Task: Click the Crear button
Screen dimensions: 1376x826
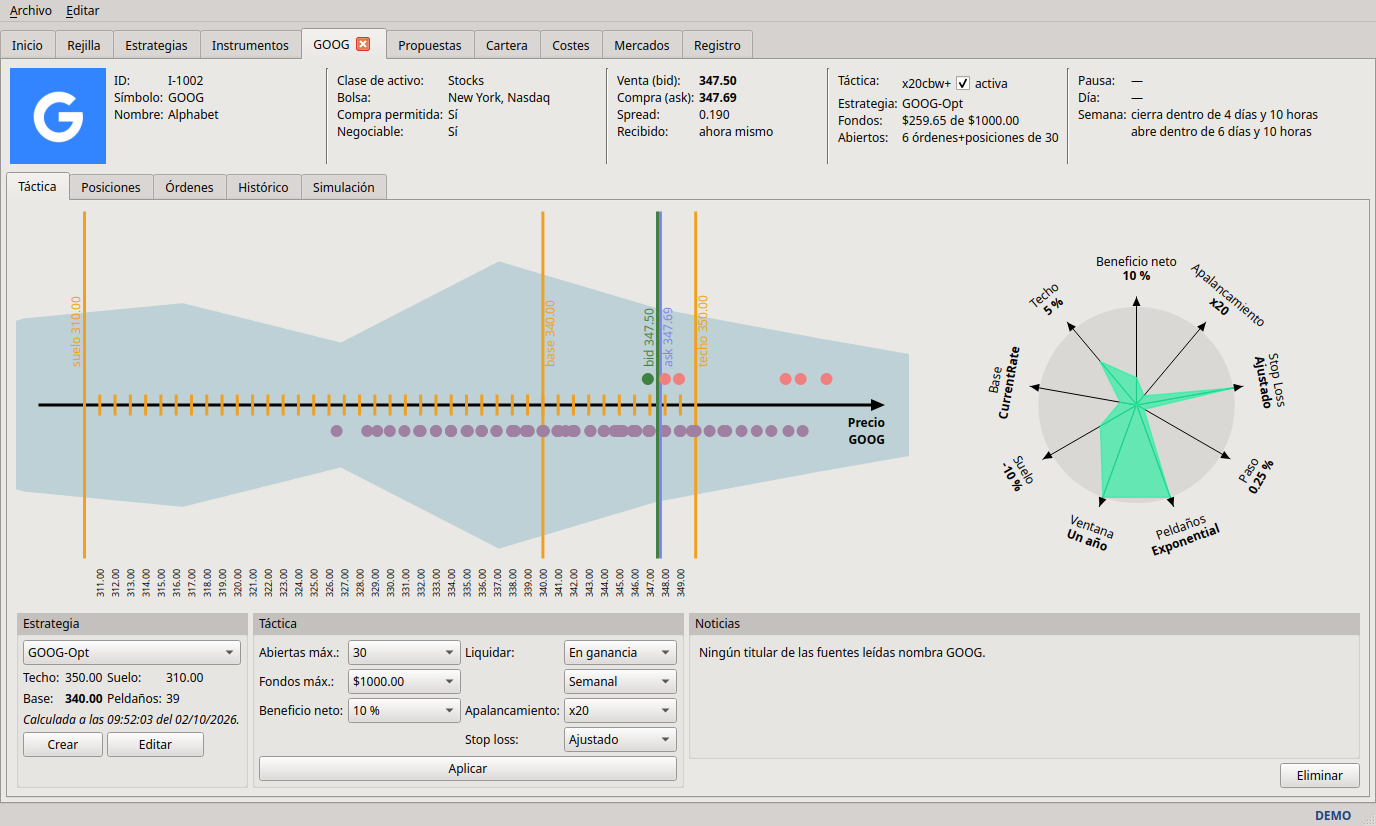Action: (x=63, y=744)
